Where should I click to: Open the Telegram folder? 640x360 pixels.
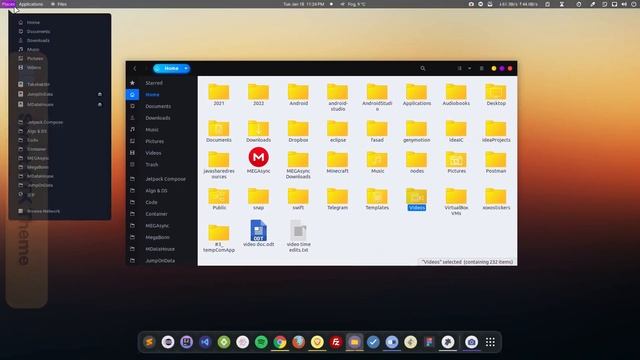point(338,196)
